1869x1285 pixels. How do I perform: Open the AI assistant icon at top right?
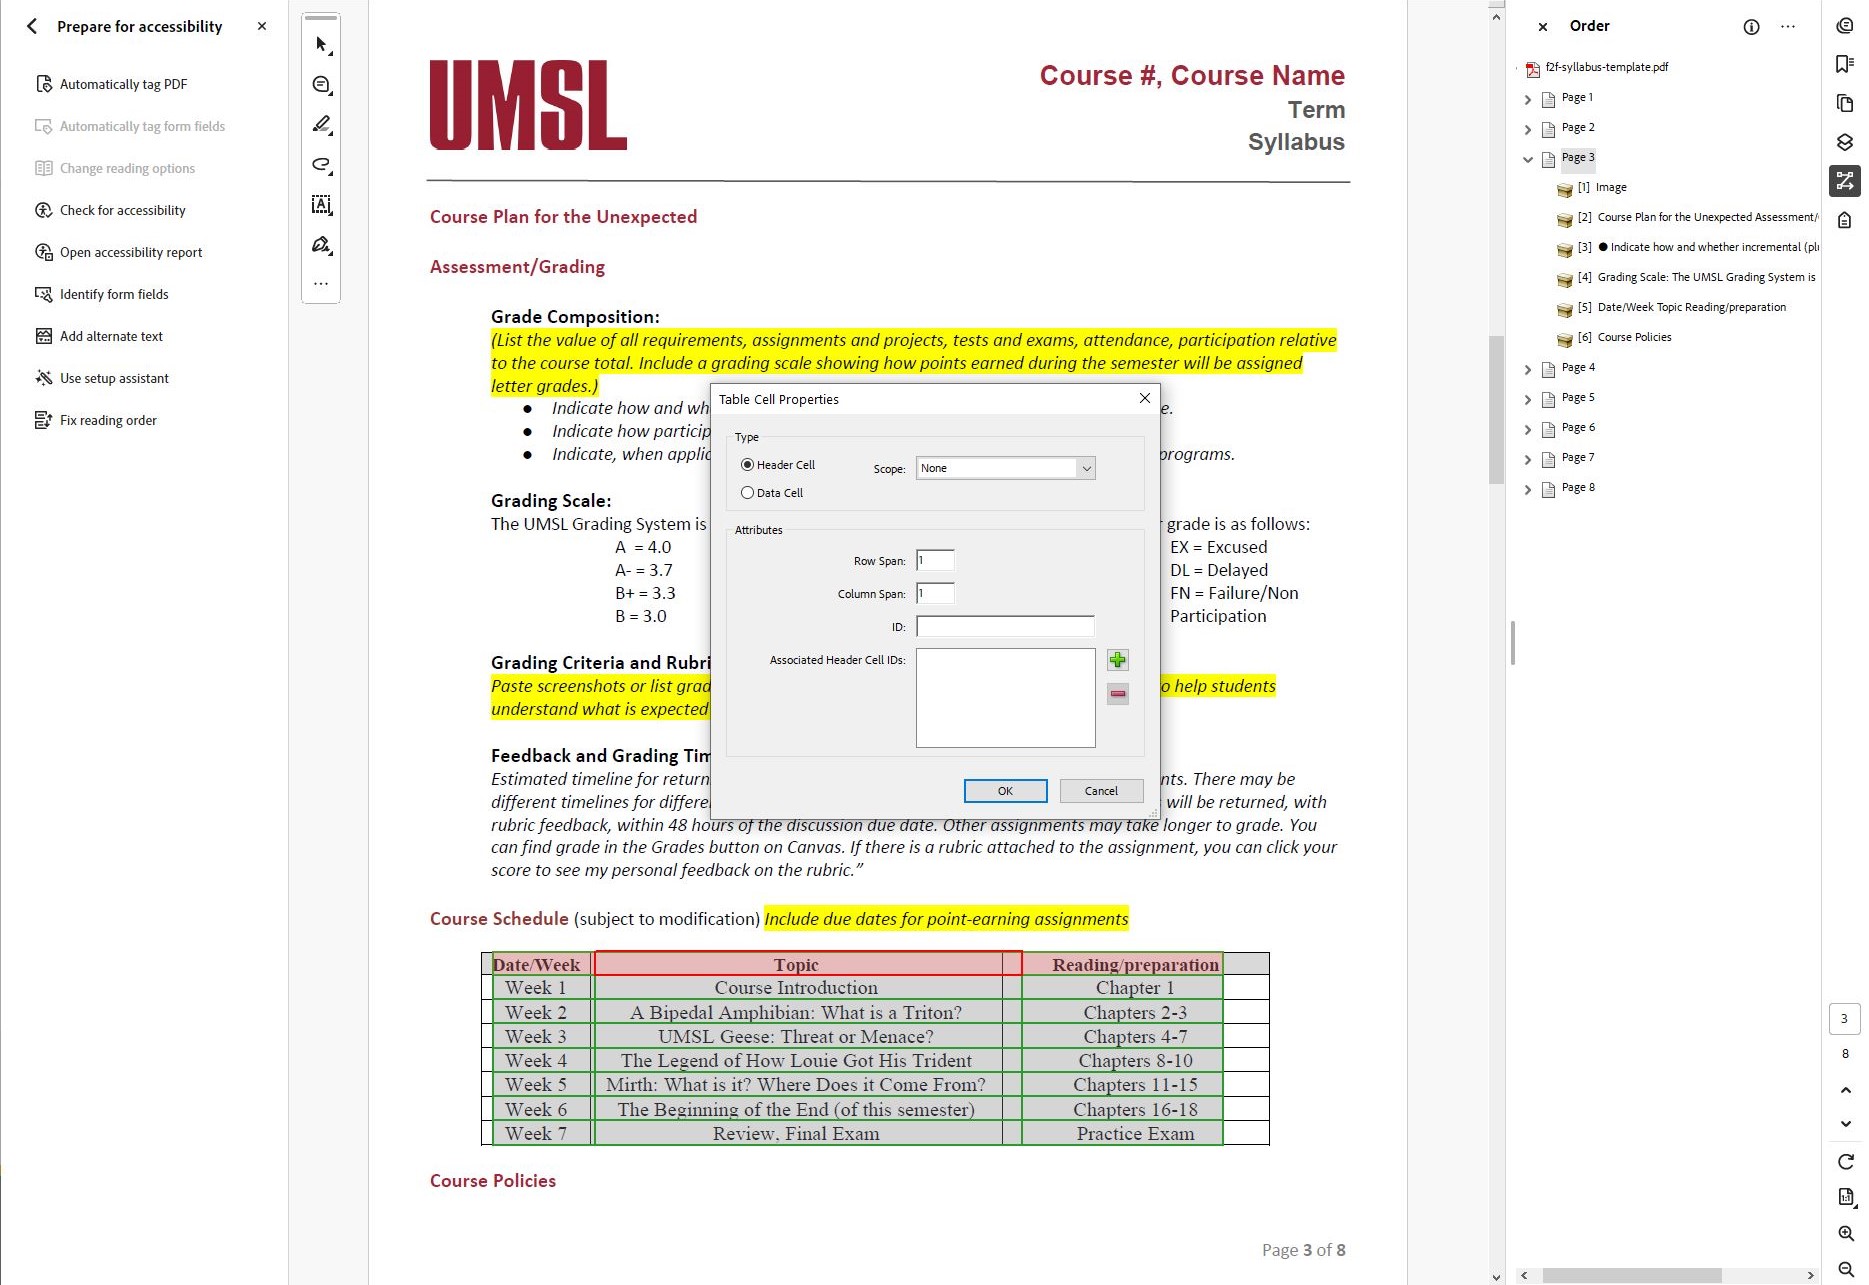coord(1845,26)
